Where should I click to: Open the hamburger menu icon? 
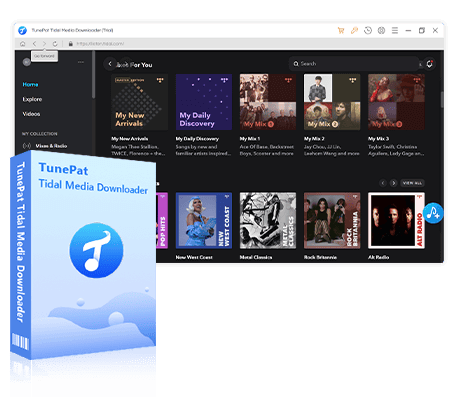click(395, 30)
